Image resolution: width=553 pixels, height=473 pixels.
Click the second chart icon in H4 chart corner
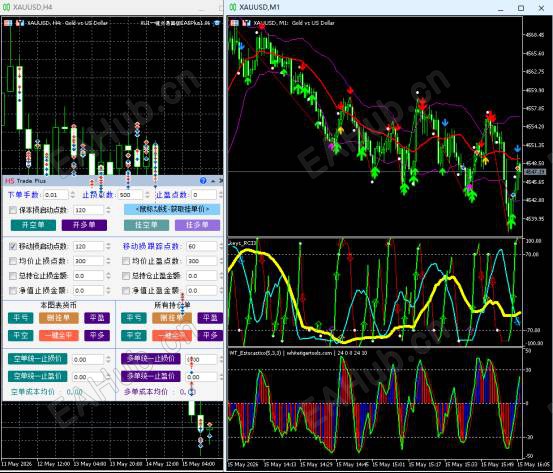pyautogui.click(x=20, y=23)
